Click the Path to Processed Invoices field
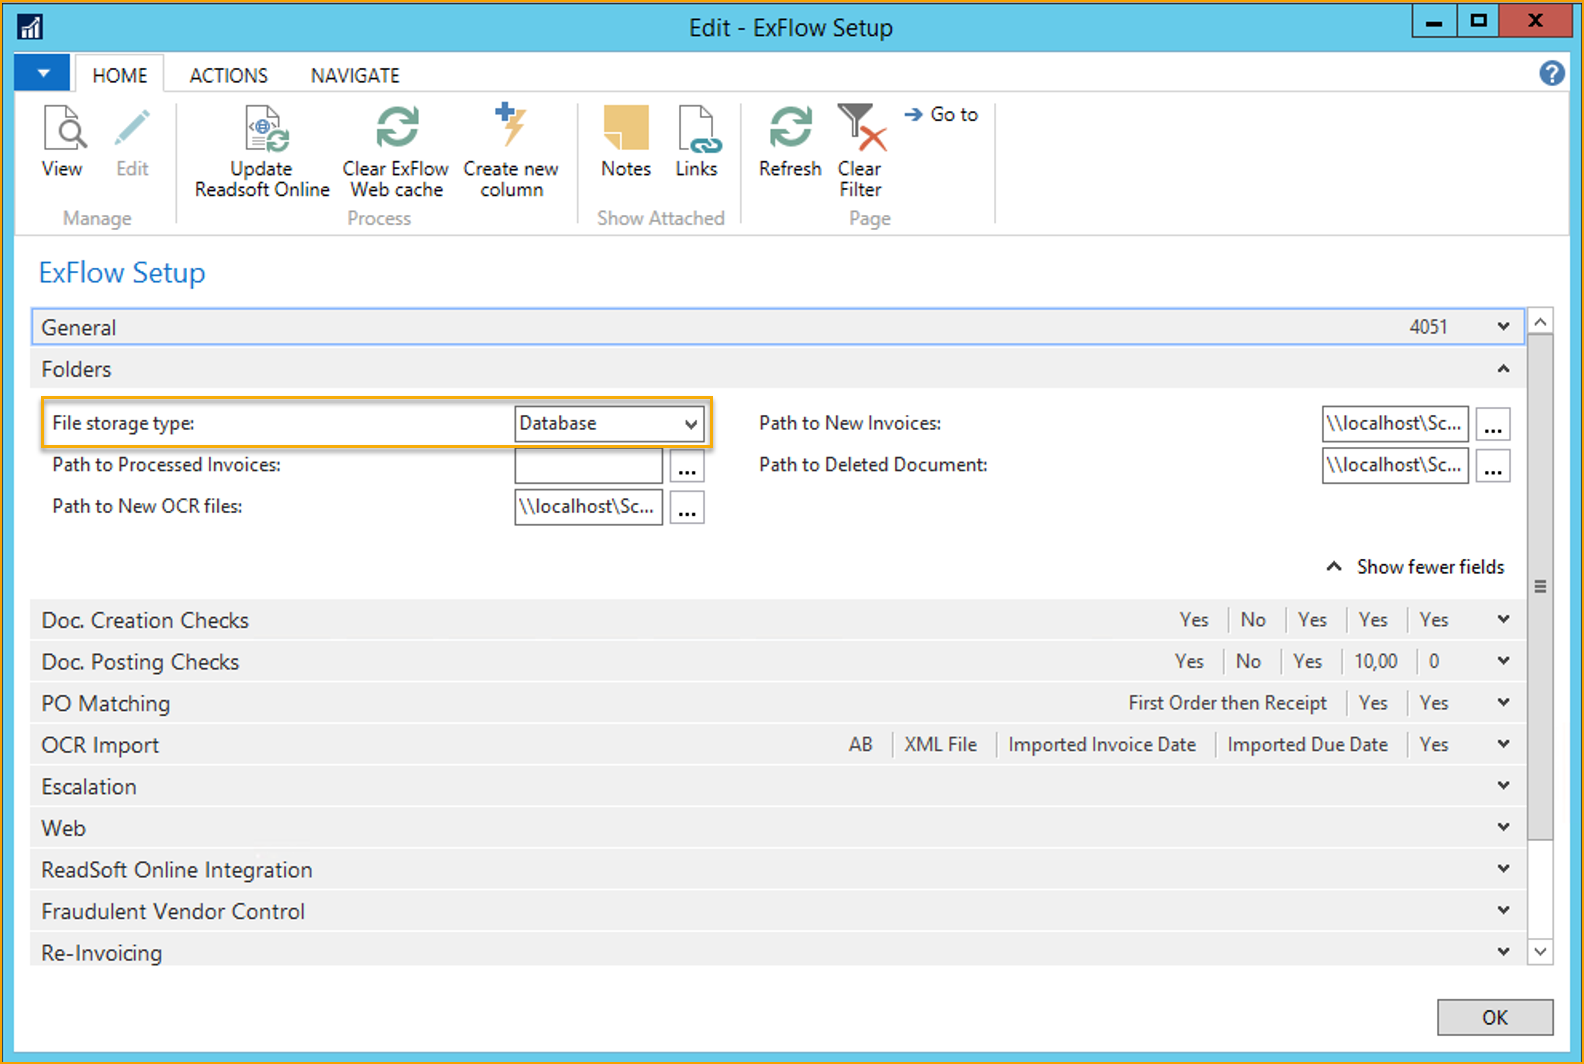1584x1064 pixels. click(x=588, y=466)
